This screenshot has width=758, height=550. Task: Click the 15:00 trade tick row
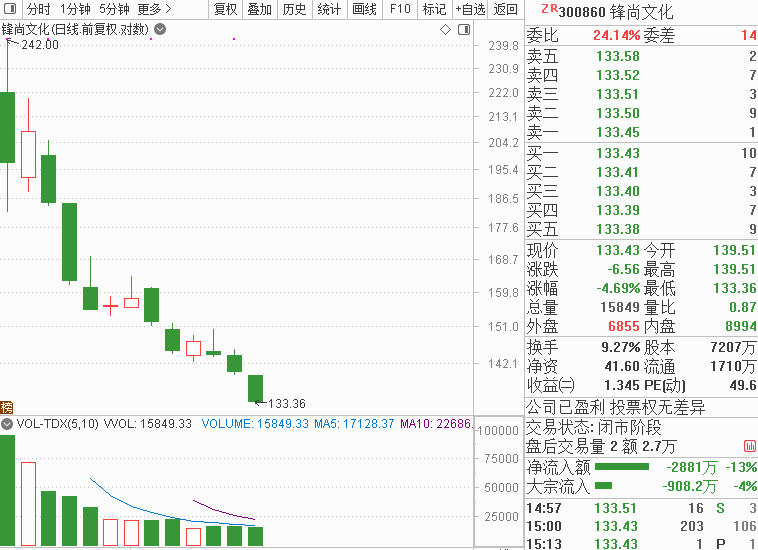click(641, 526)
